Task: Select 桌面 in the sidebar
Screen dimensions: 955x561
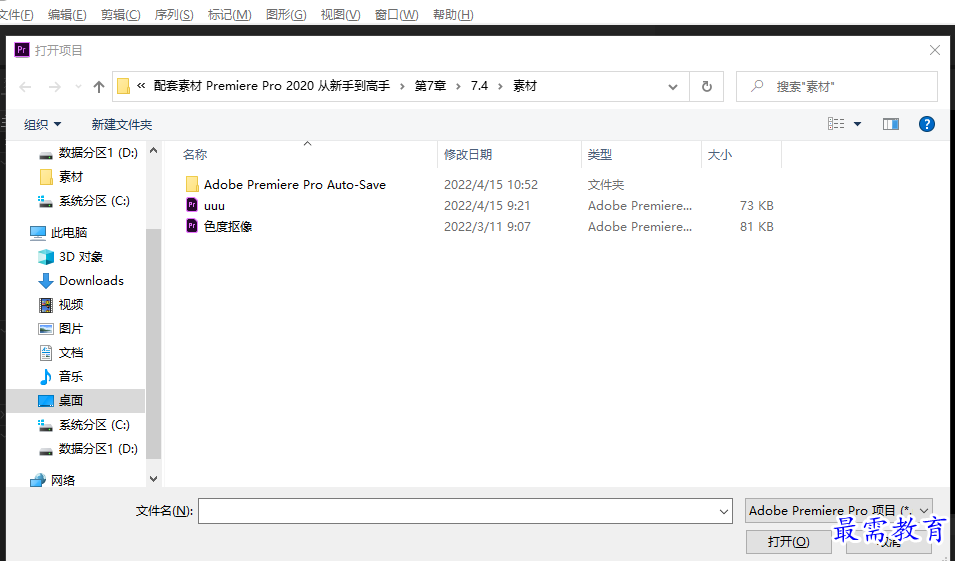Action: [x=76, y=401]
